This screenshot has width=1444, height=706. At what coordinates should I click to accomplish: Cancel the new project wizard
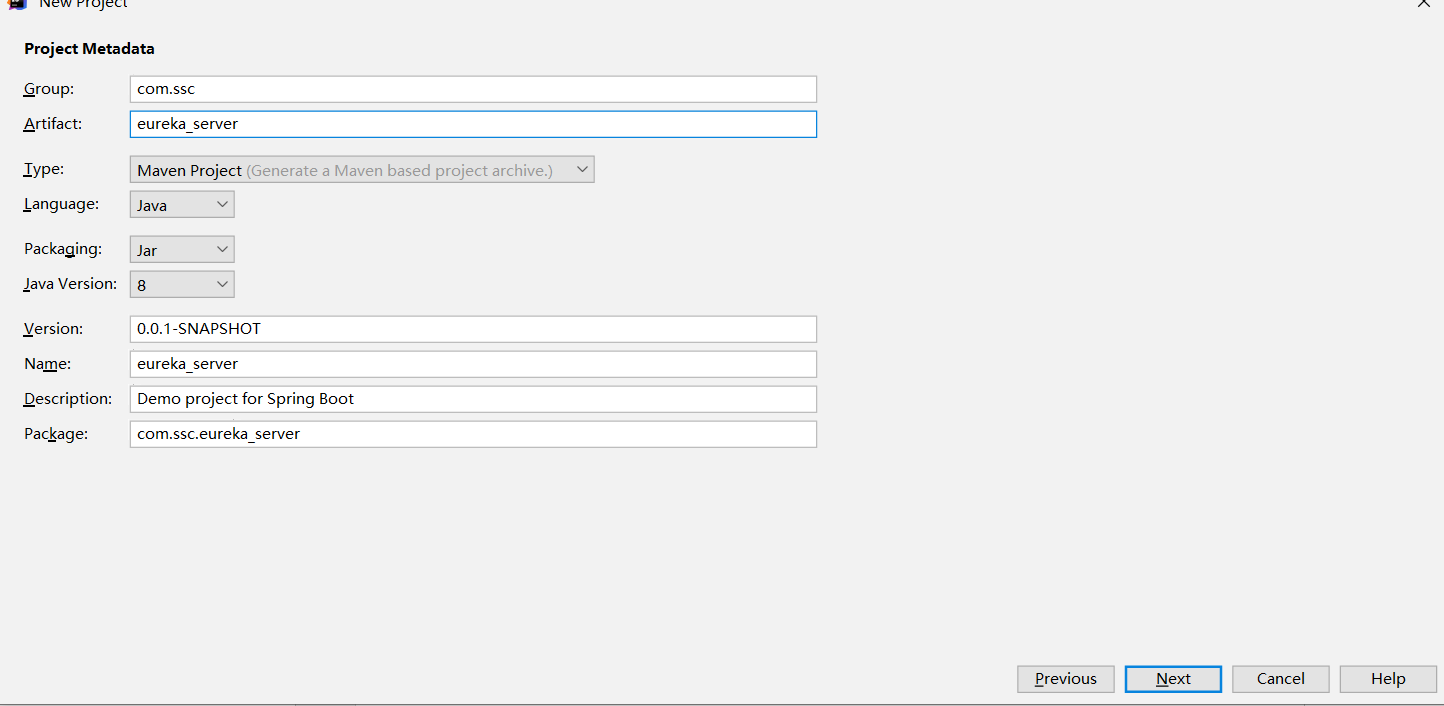[x=1281, y=679]
